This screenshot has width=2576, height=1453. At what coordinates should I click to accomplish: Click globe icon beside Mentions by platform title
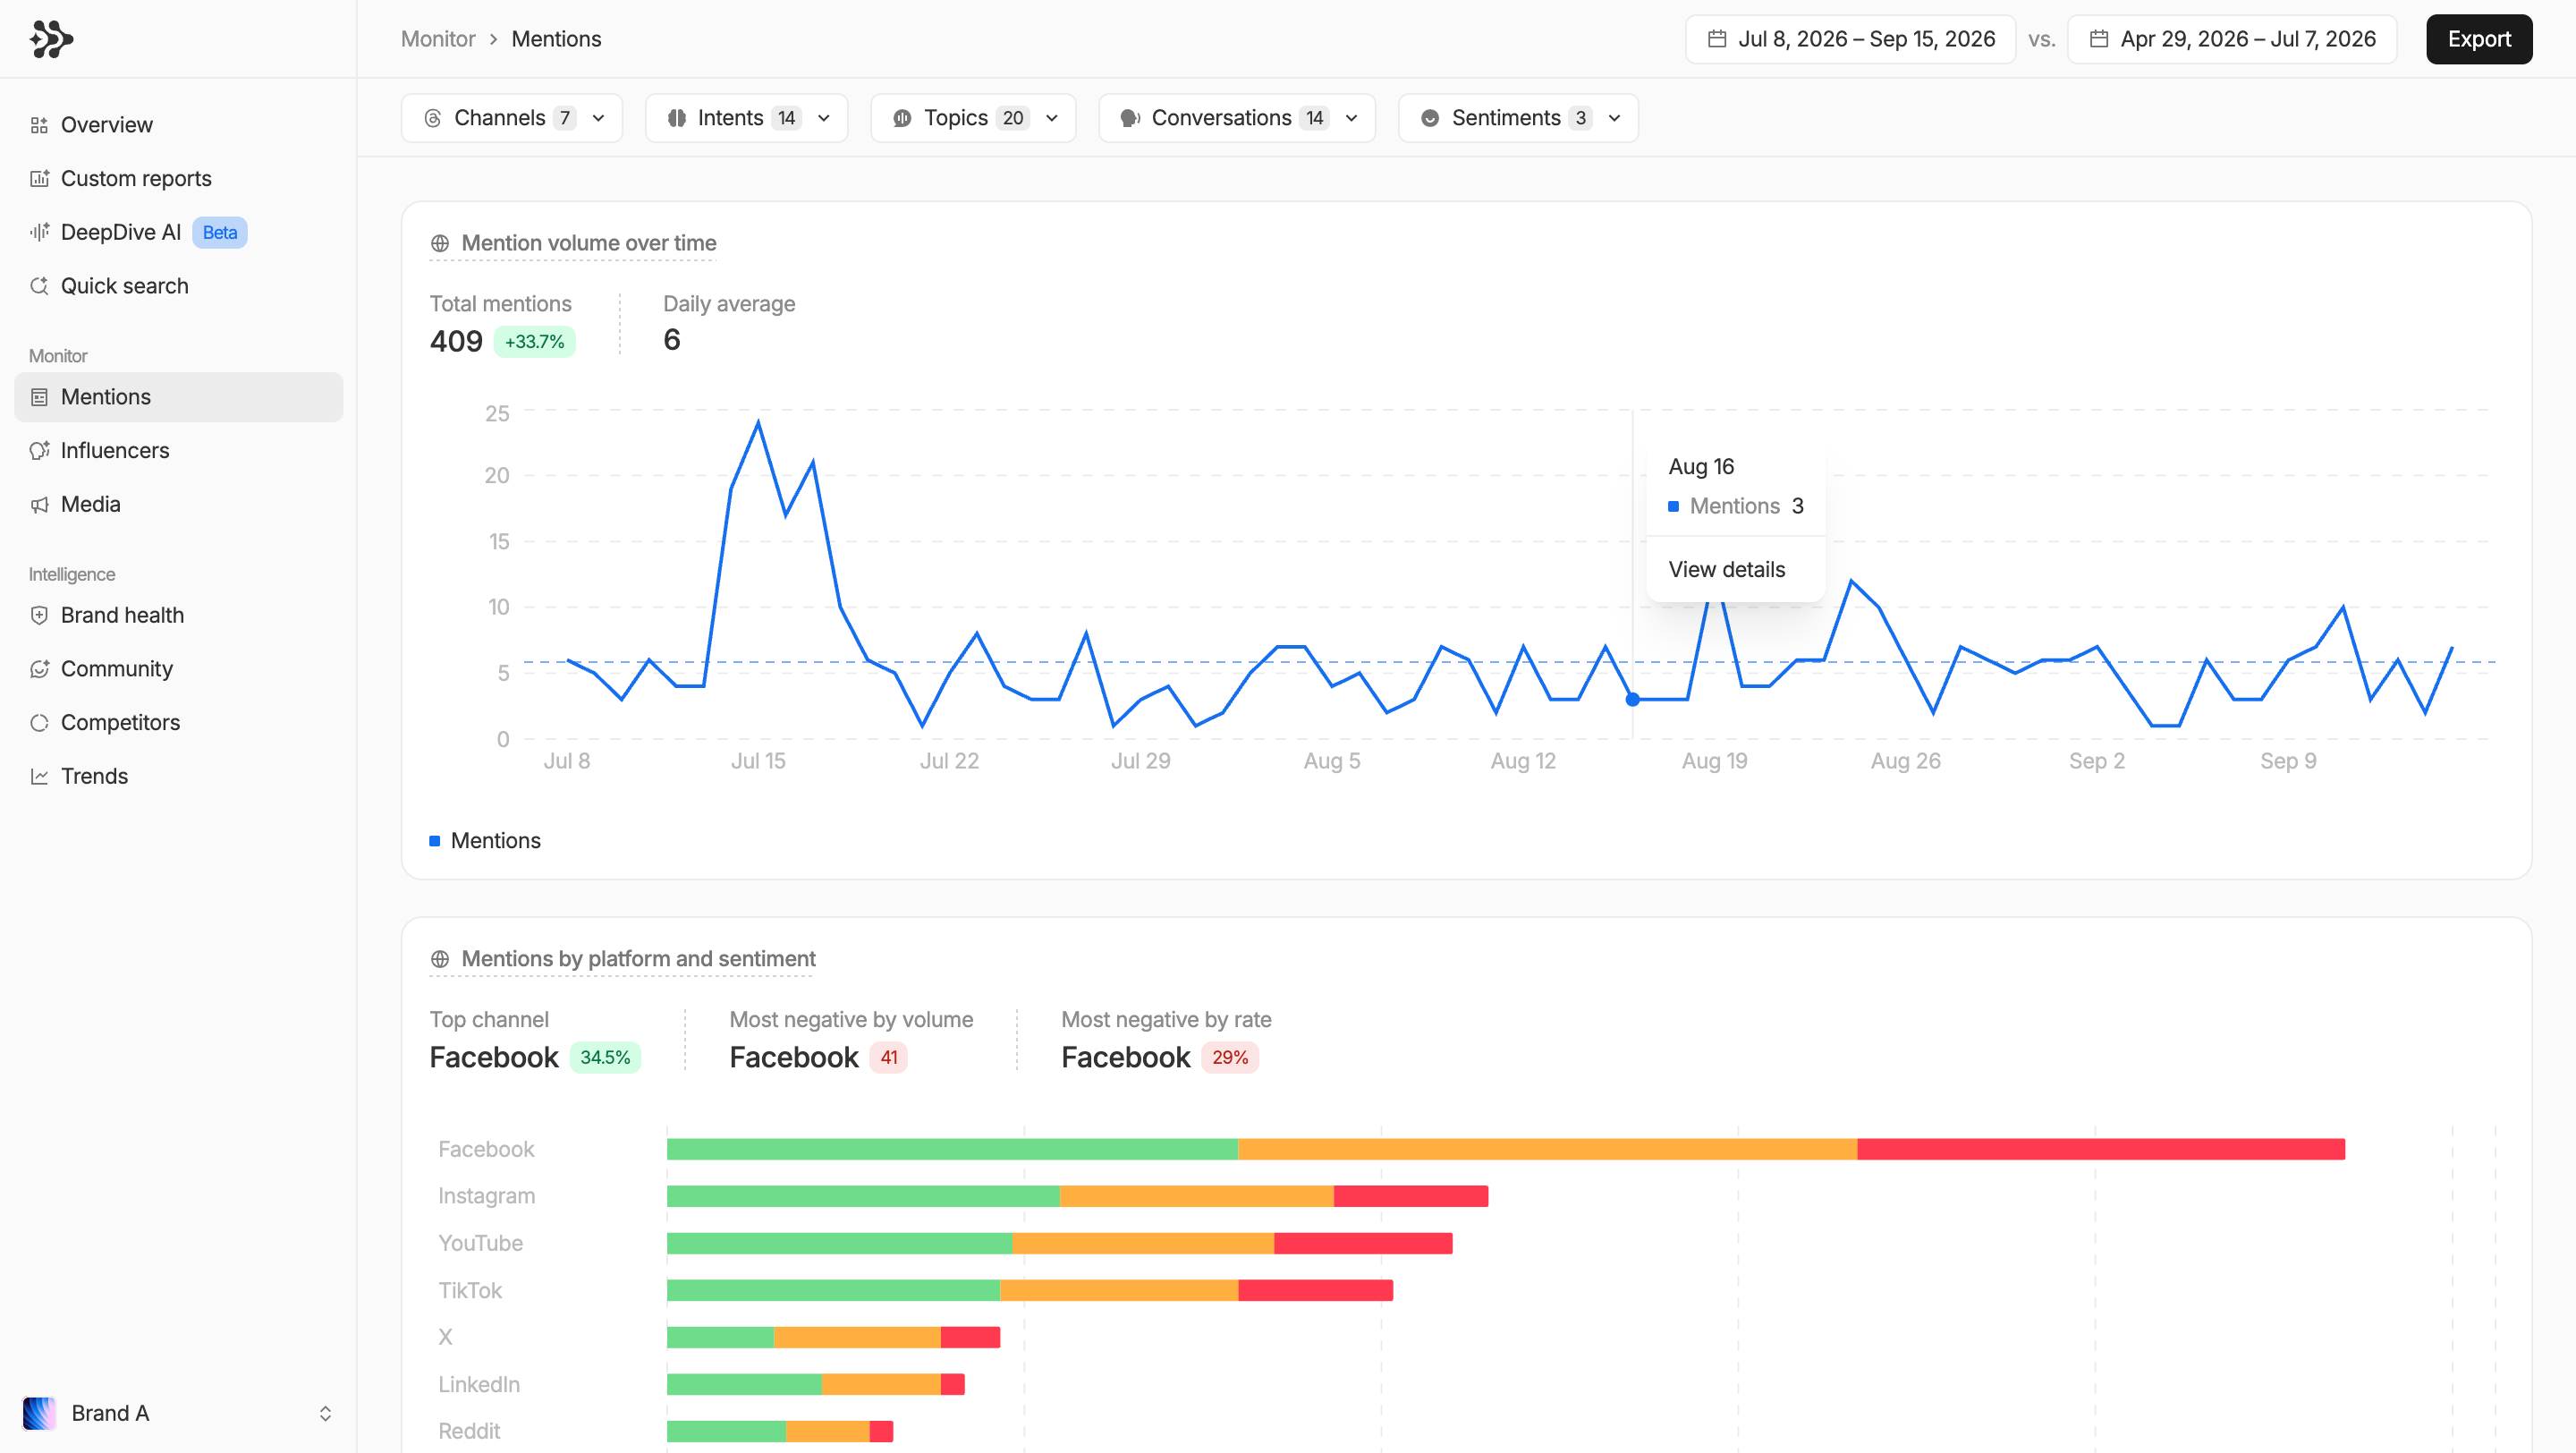pyautogui.click(x=440, y=959)
